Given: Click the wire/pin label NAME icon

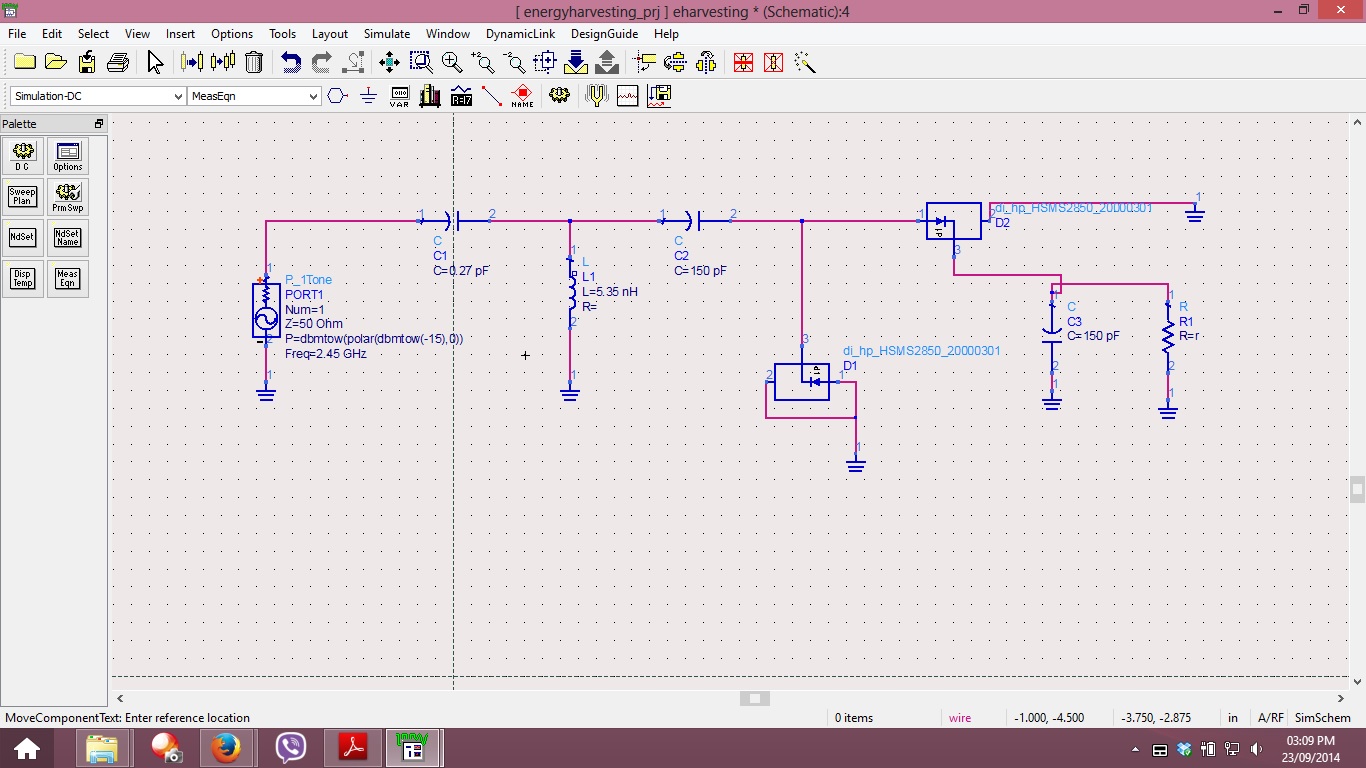Looking at the screenshot, I should 522,96.
